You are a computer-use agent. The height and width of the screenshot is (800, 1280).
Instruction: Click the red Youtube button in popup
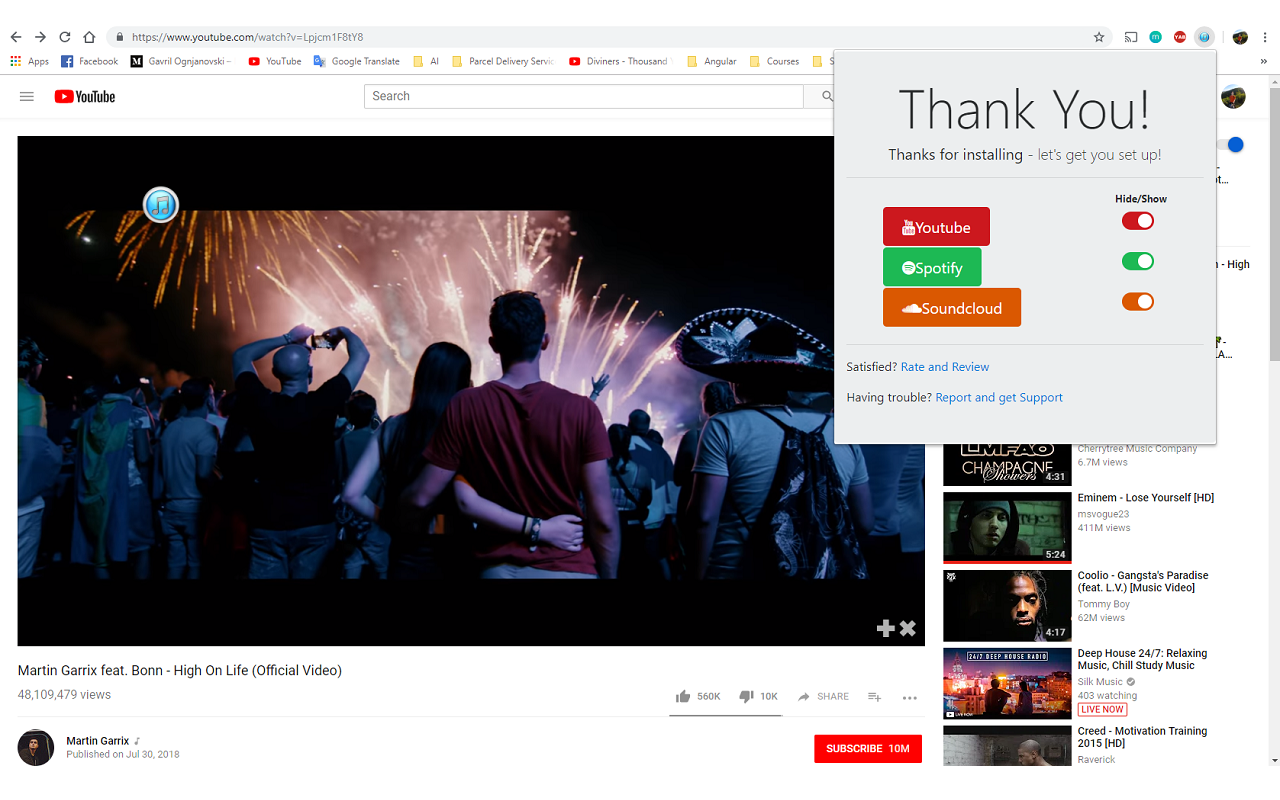coord(936,226)
